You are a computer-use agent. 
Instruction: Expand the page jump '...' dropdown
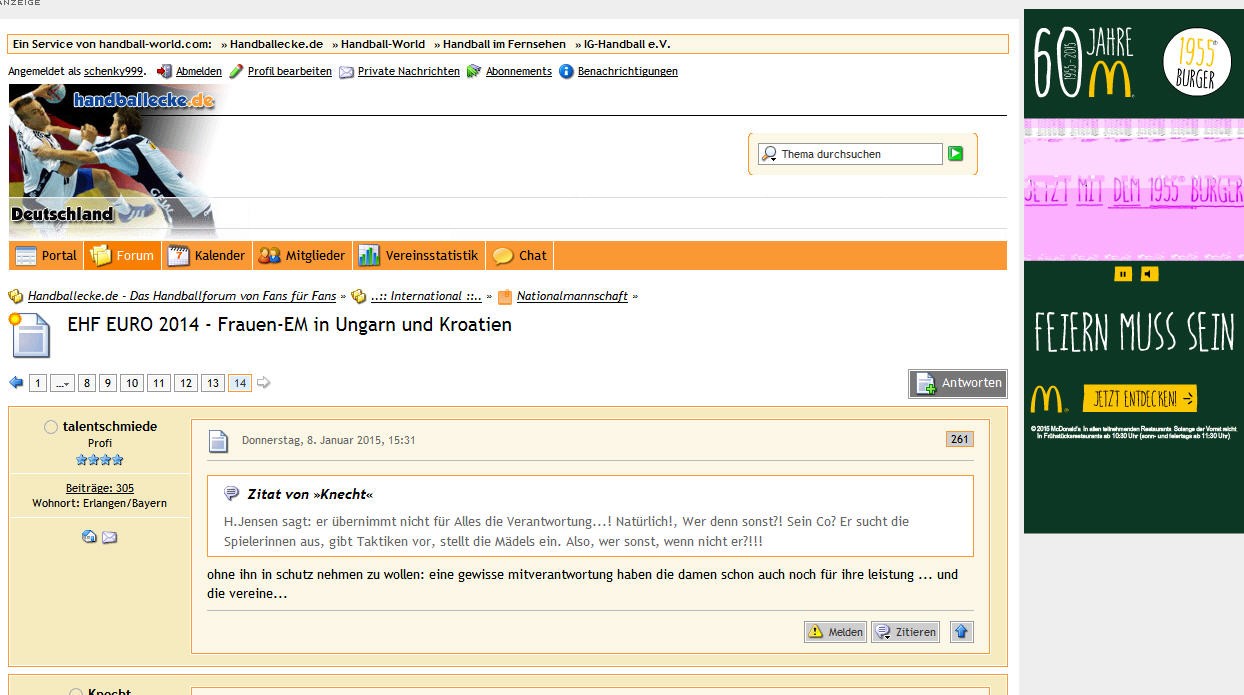coord(62,383)
